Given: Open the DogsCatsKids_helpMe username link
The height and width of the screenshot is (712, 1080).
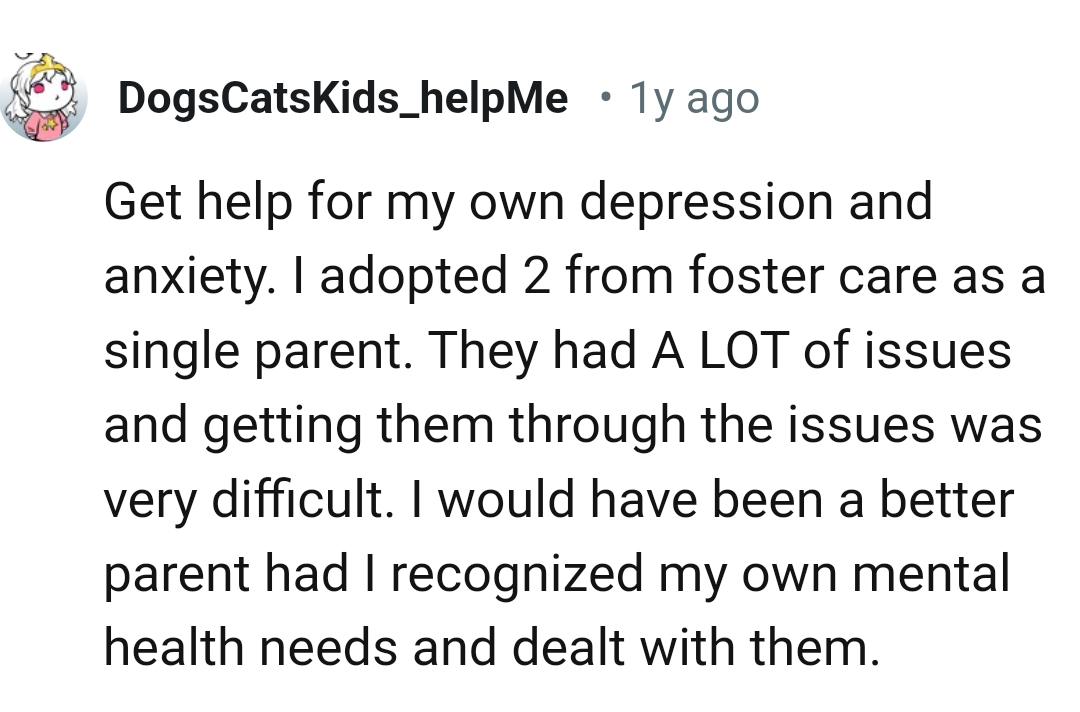Looking at the screenshot, I should [x=344, y=97].
